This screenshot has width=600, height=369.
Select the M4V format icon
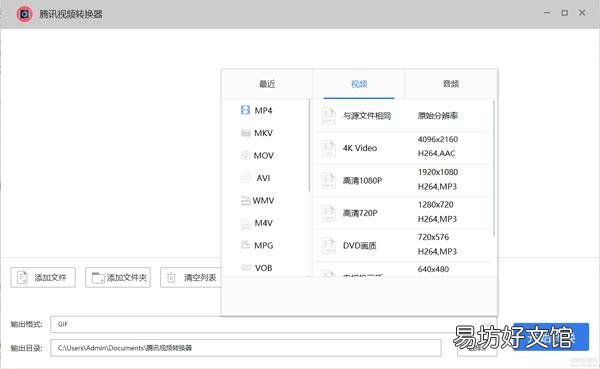245,223
